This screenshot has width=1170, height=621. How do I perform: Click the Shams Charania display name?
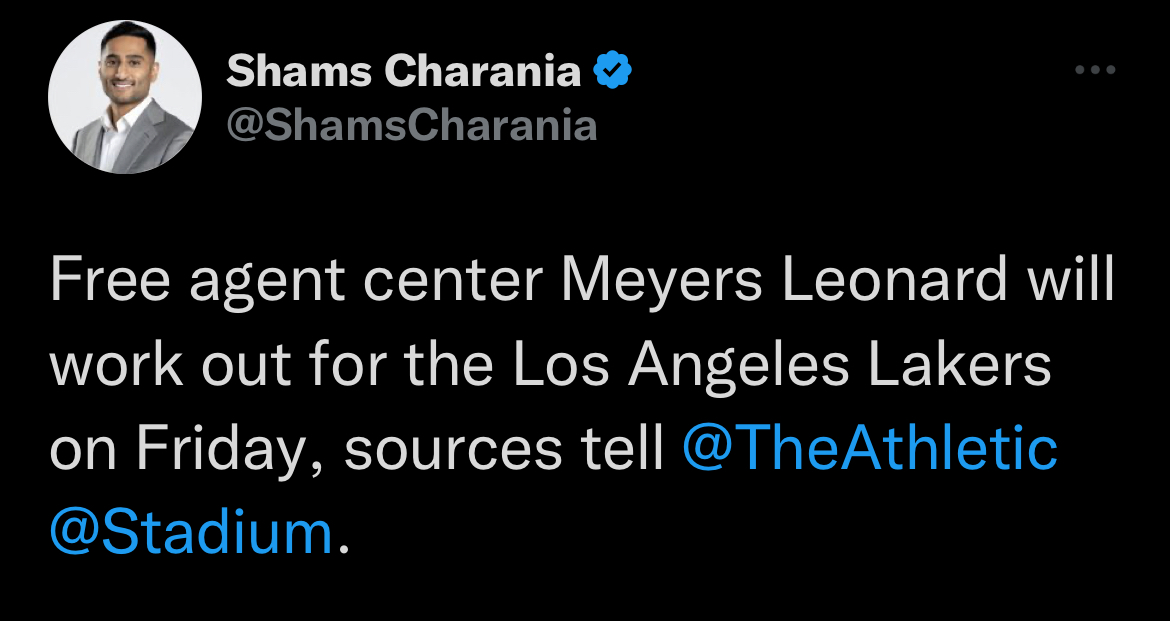404,71
